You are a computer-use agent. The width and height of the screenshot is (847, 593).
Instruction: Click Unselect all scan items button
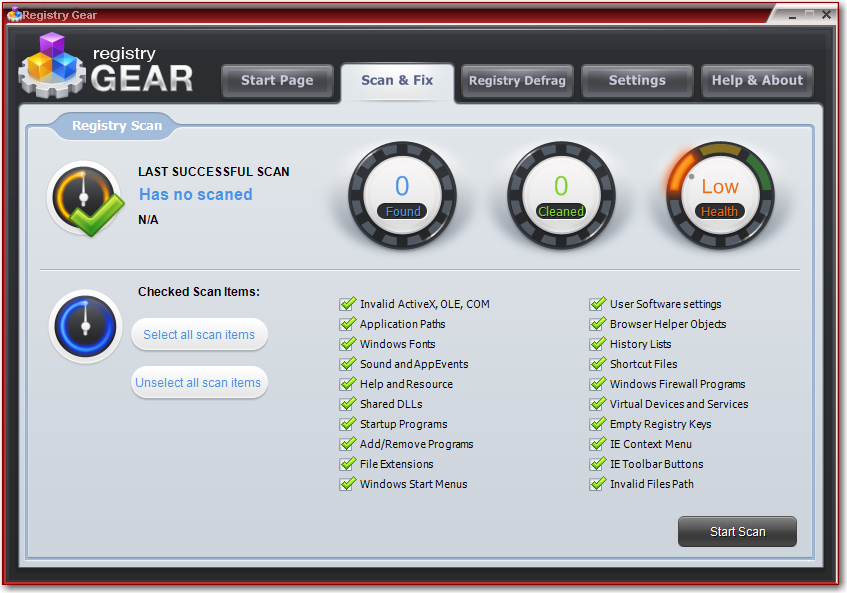click(x=199, y=382)
